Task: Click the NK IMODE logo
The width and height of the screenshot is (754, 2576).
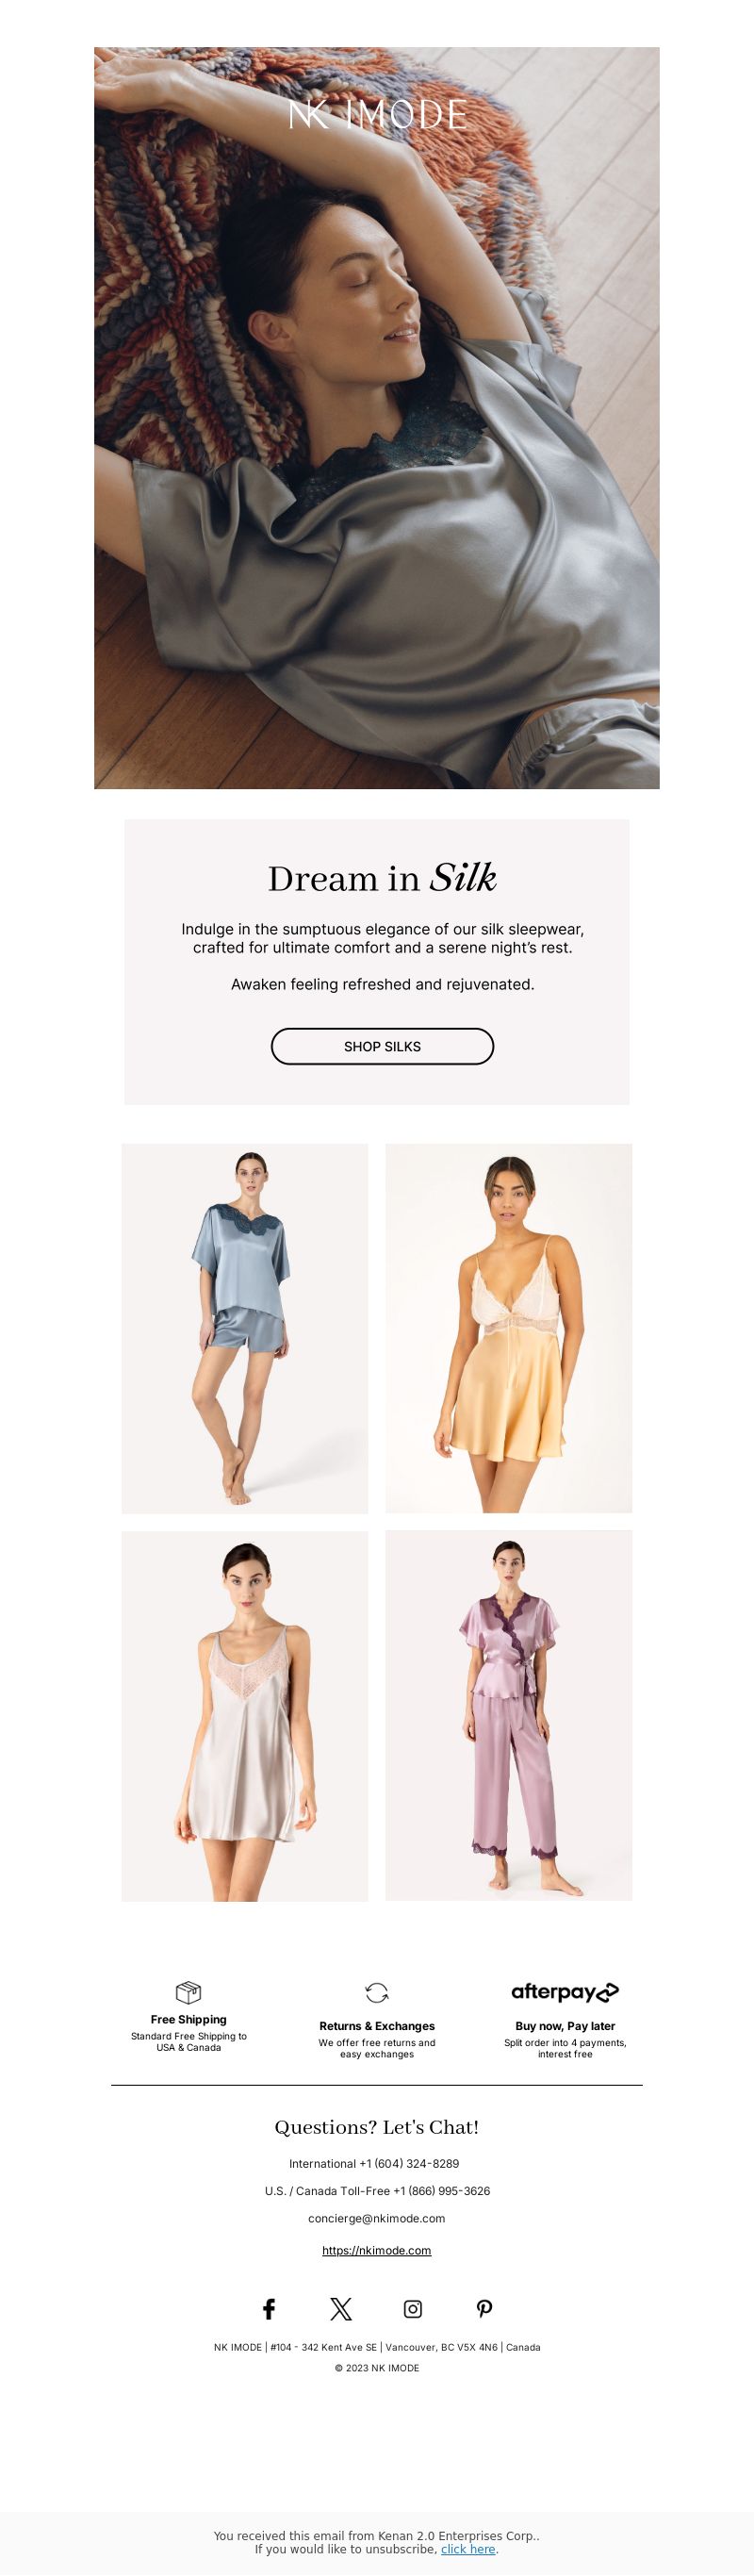Action: coord(377,114)
